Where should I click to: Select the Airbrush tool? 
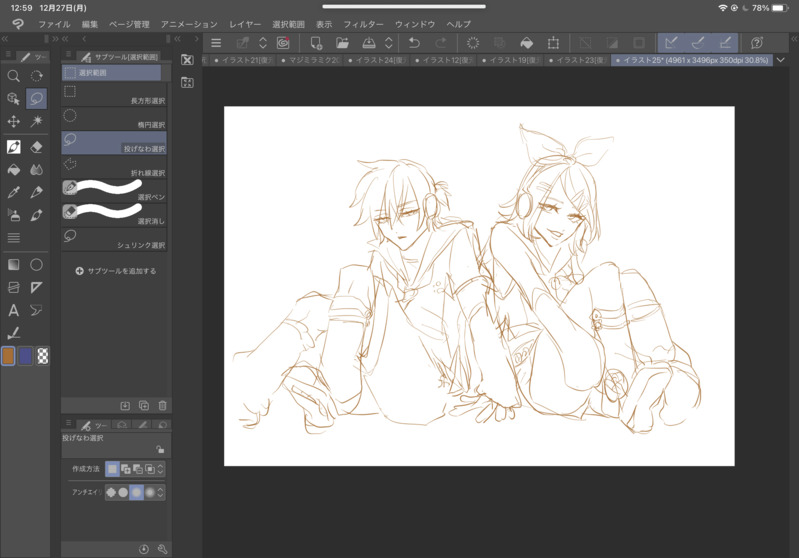[x=14, y=215]
